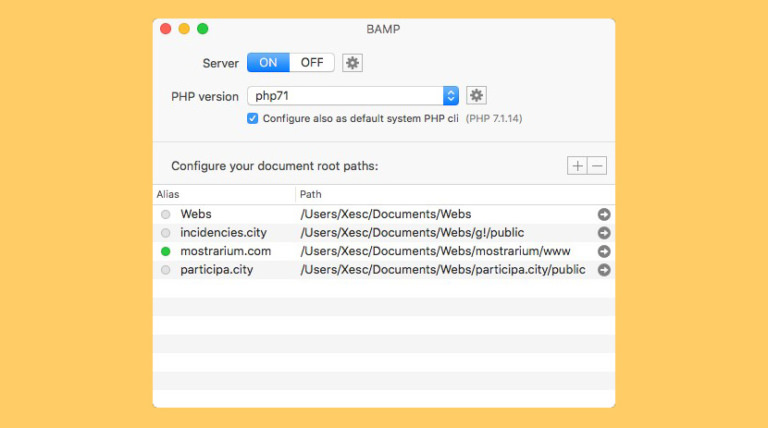Open the server settings gear
Viewport: 768px width, 428px height.
[x=352, y=63]
